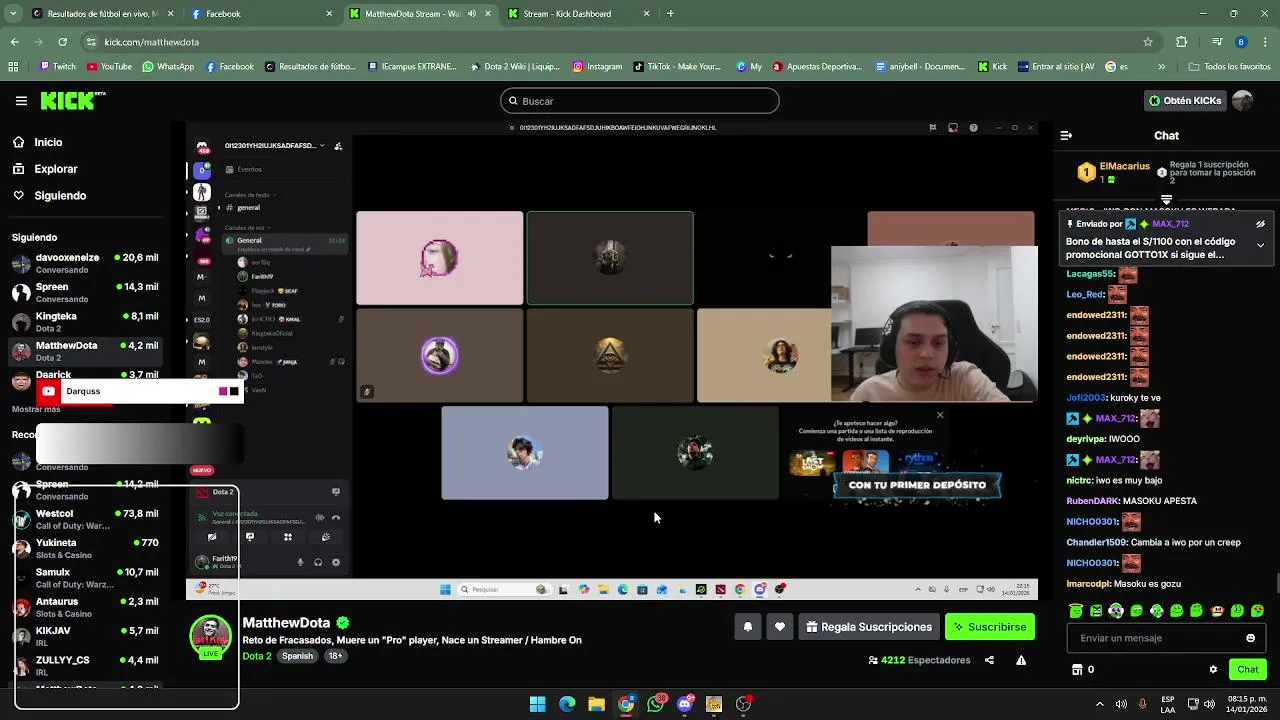Go back in browser history
Screen dimensions: 1280x720
(14, 42)
